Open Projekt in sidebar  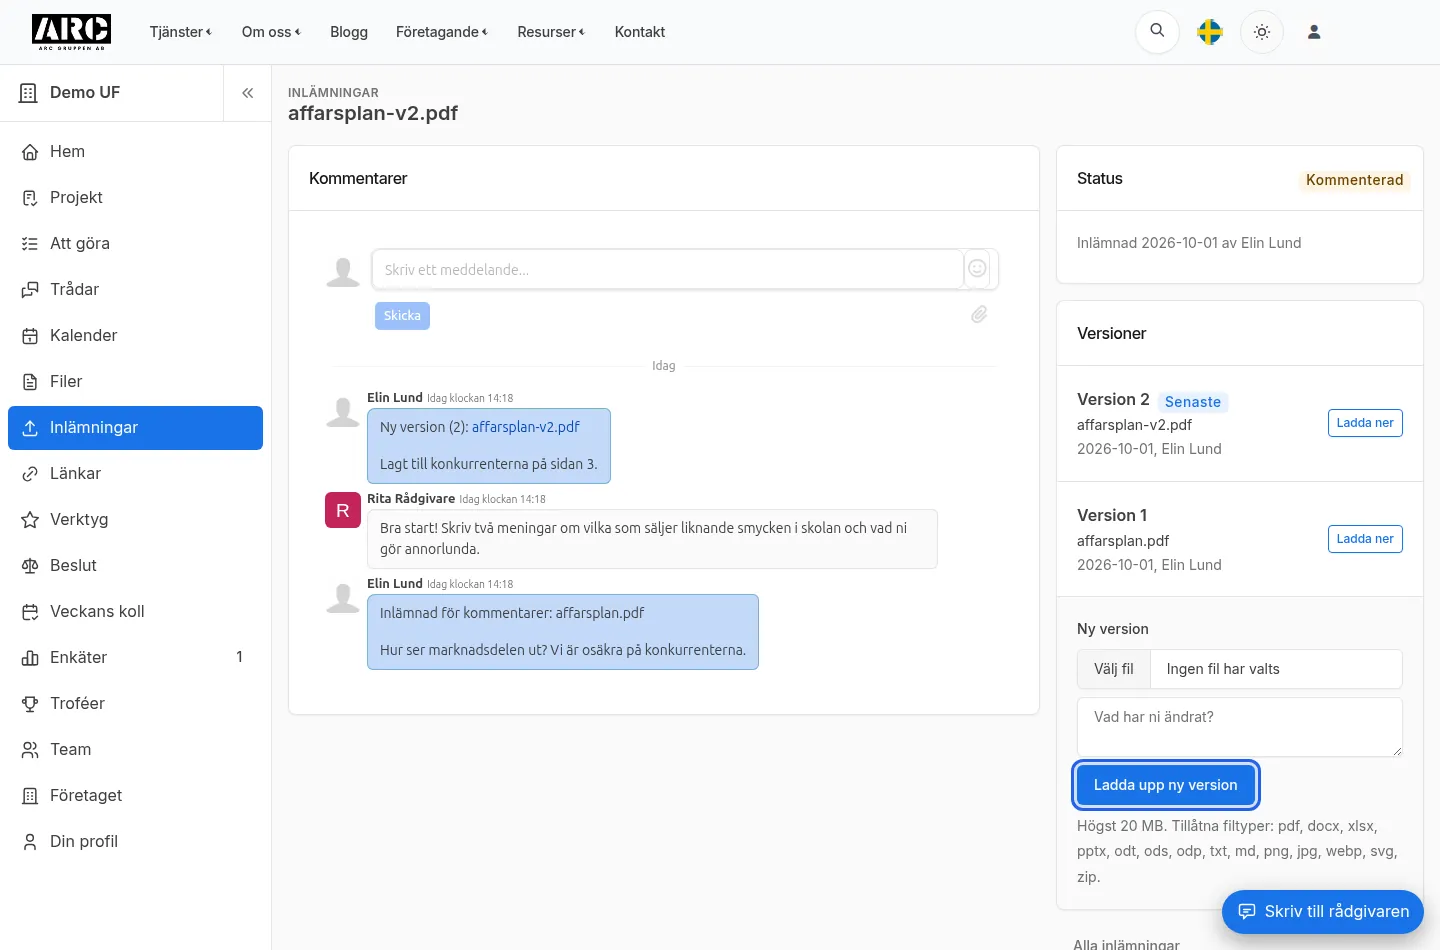[135, 198]
